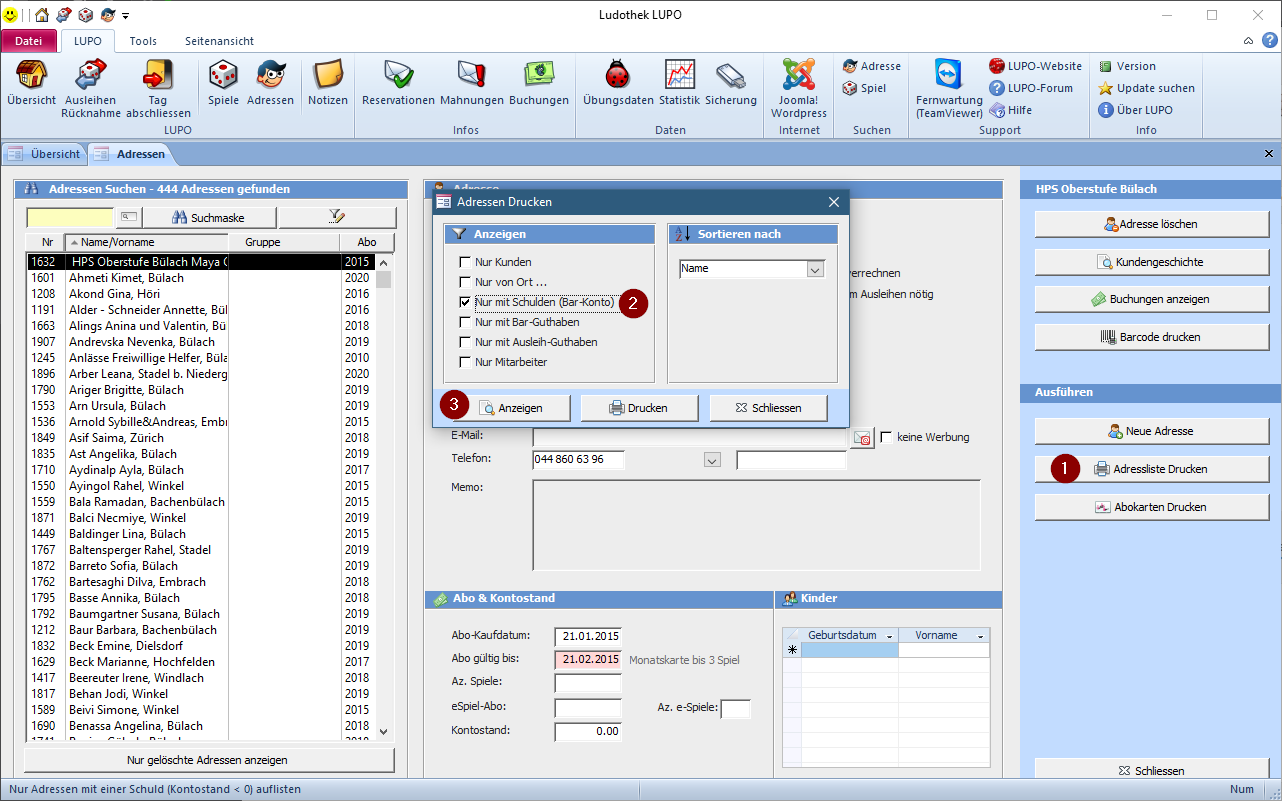Open the LUPO-Website link
This screenshot has width=1282, height=801.
pyautogui.click(x=1036, y=66)
